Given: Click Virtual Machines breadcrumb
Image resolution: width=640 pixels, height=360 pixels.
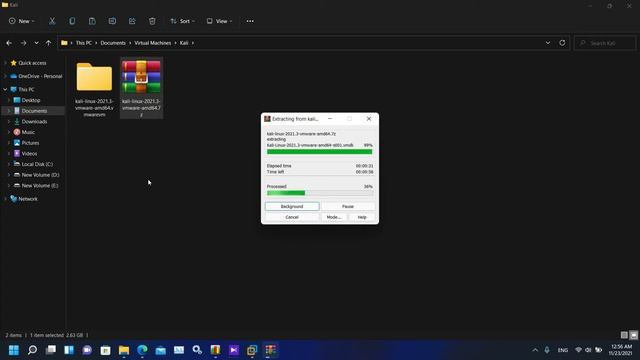Looking at the screenshot, I should [153, 43].
